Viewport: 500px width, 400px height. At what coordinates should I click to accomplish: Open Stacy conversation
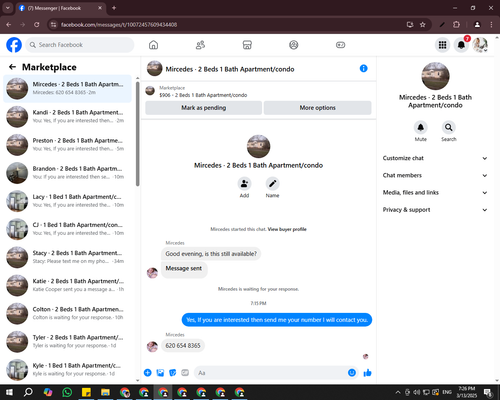click(x=67, y=257)
